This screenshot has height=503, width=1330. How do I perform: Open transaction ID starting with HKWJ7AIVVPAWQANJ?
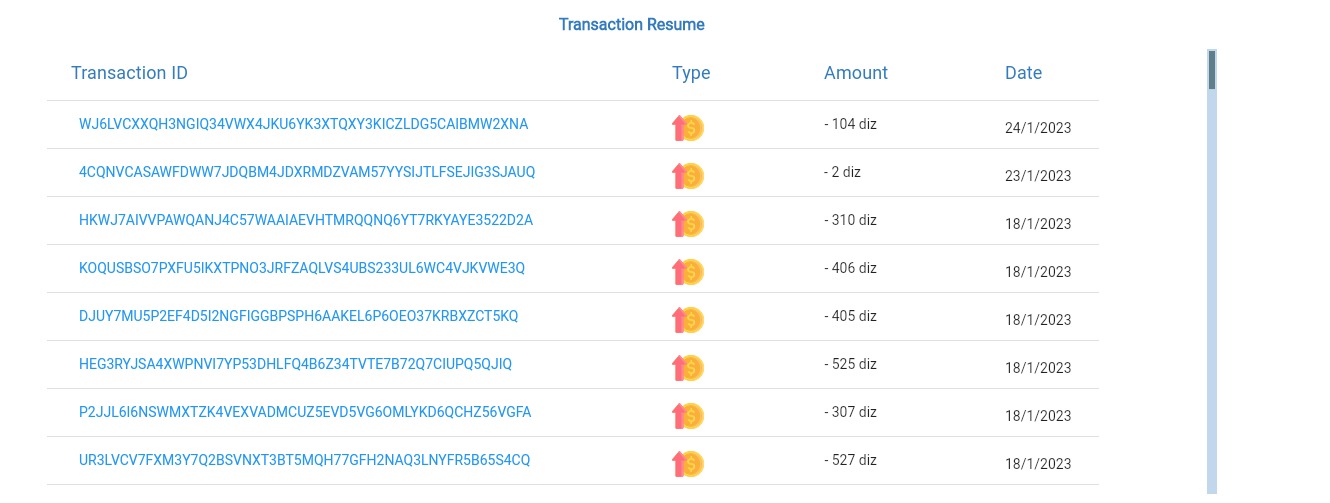pos(306,220)
